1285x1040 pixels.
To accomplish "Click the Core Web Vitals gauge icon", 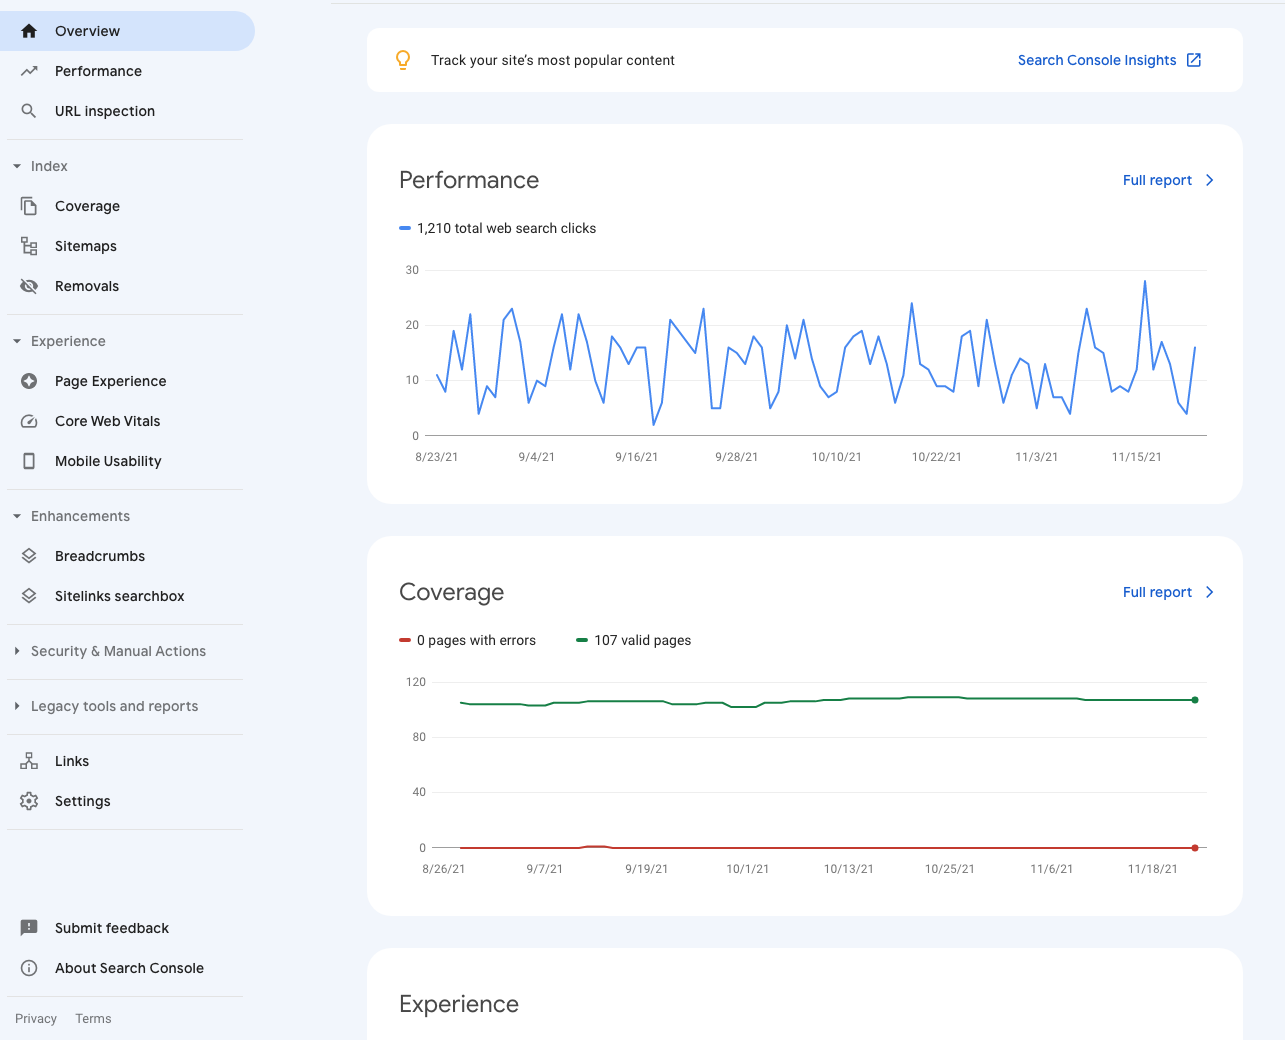I will pyautogui.click(x=29, y=421).
